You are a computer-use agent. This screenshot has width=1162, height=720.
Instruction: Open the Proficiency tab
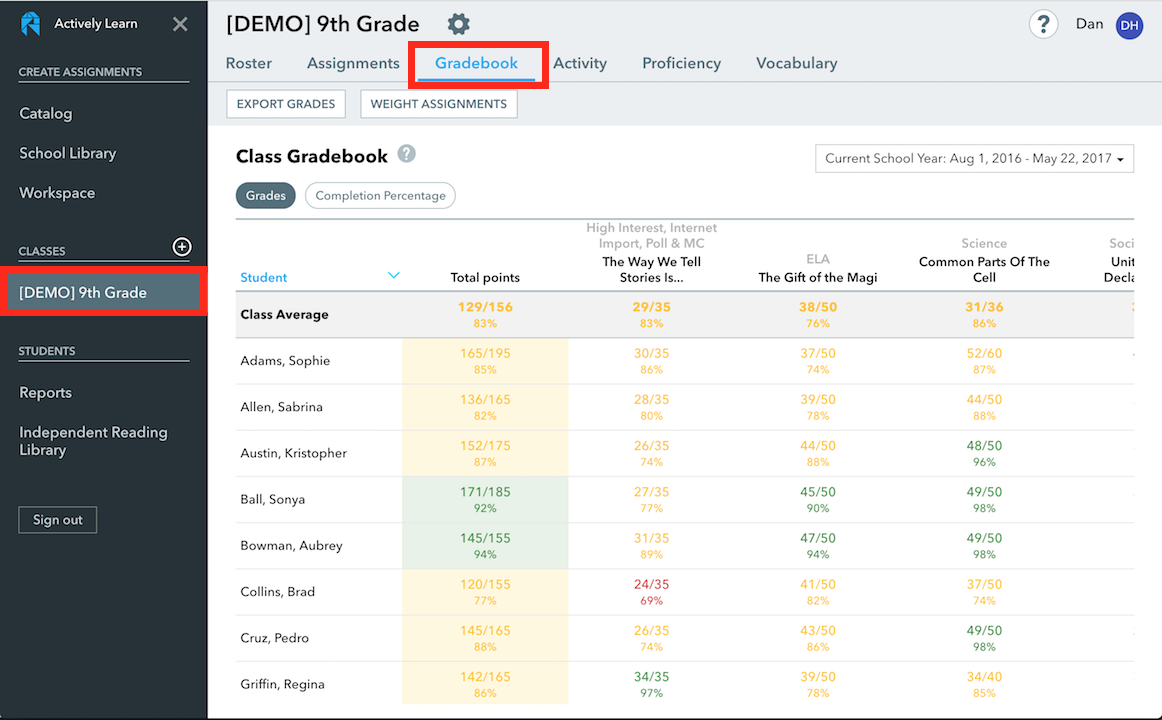point(682,63)
